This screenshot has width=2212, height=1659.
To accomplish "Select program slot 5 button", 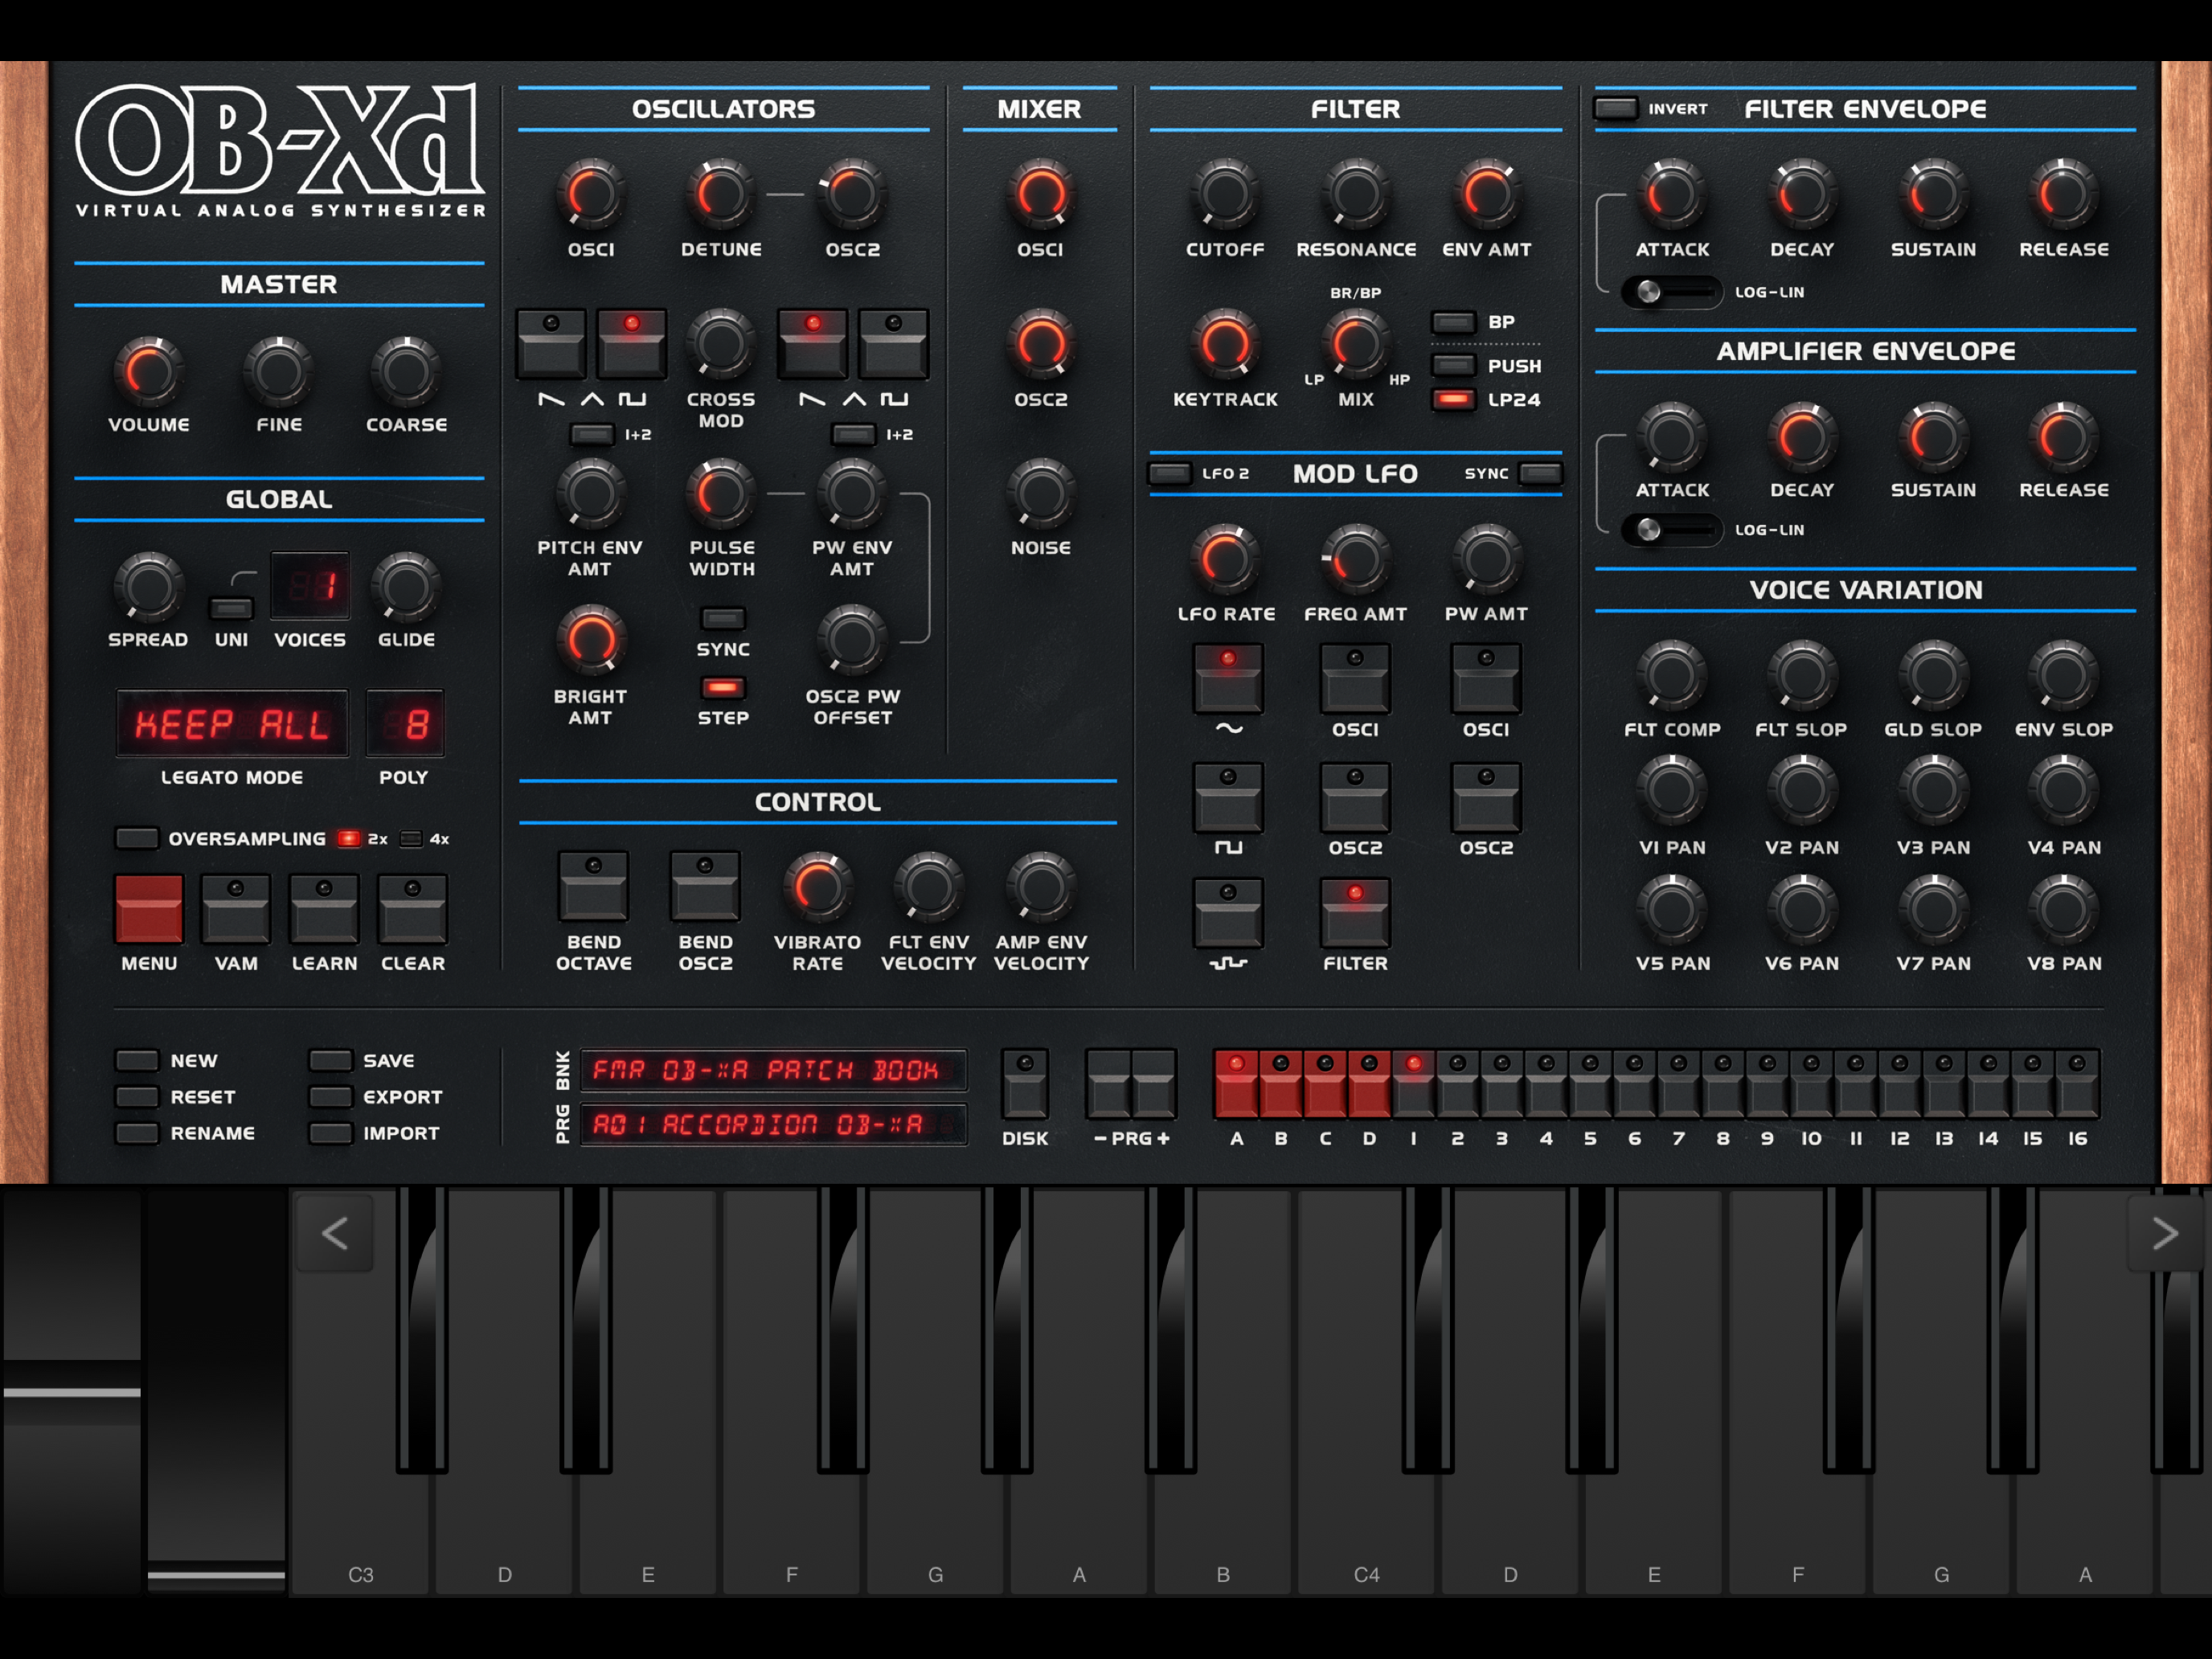I will pos(1590,1083).
